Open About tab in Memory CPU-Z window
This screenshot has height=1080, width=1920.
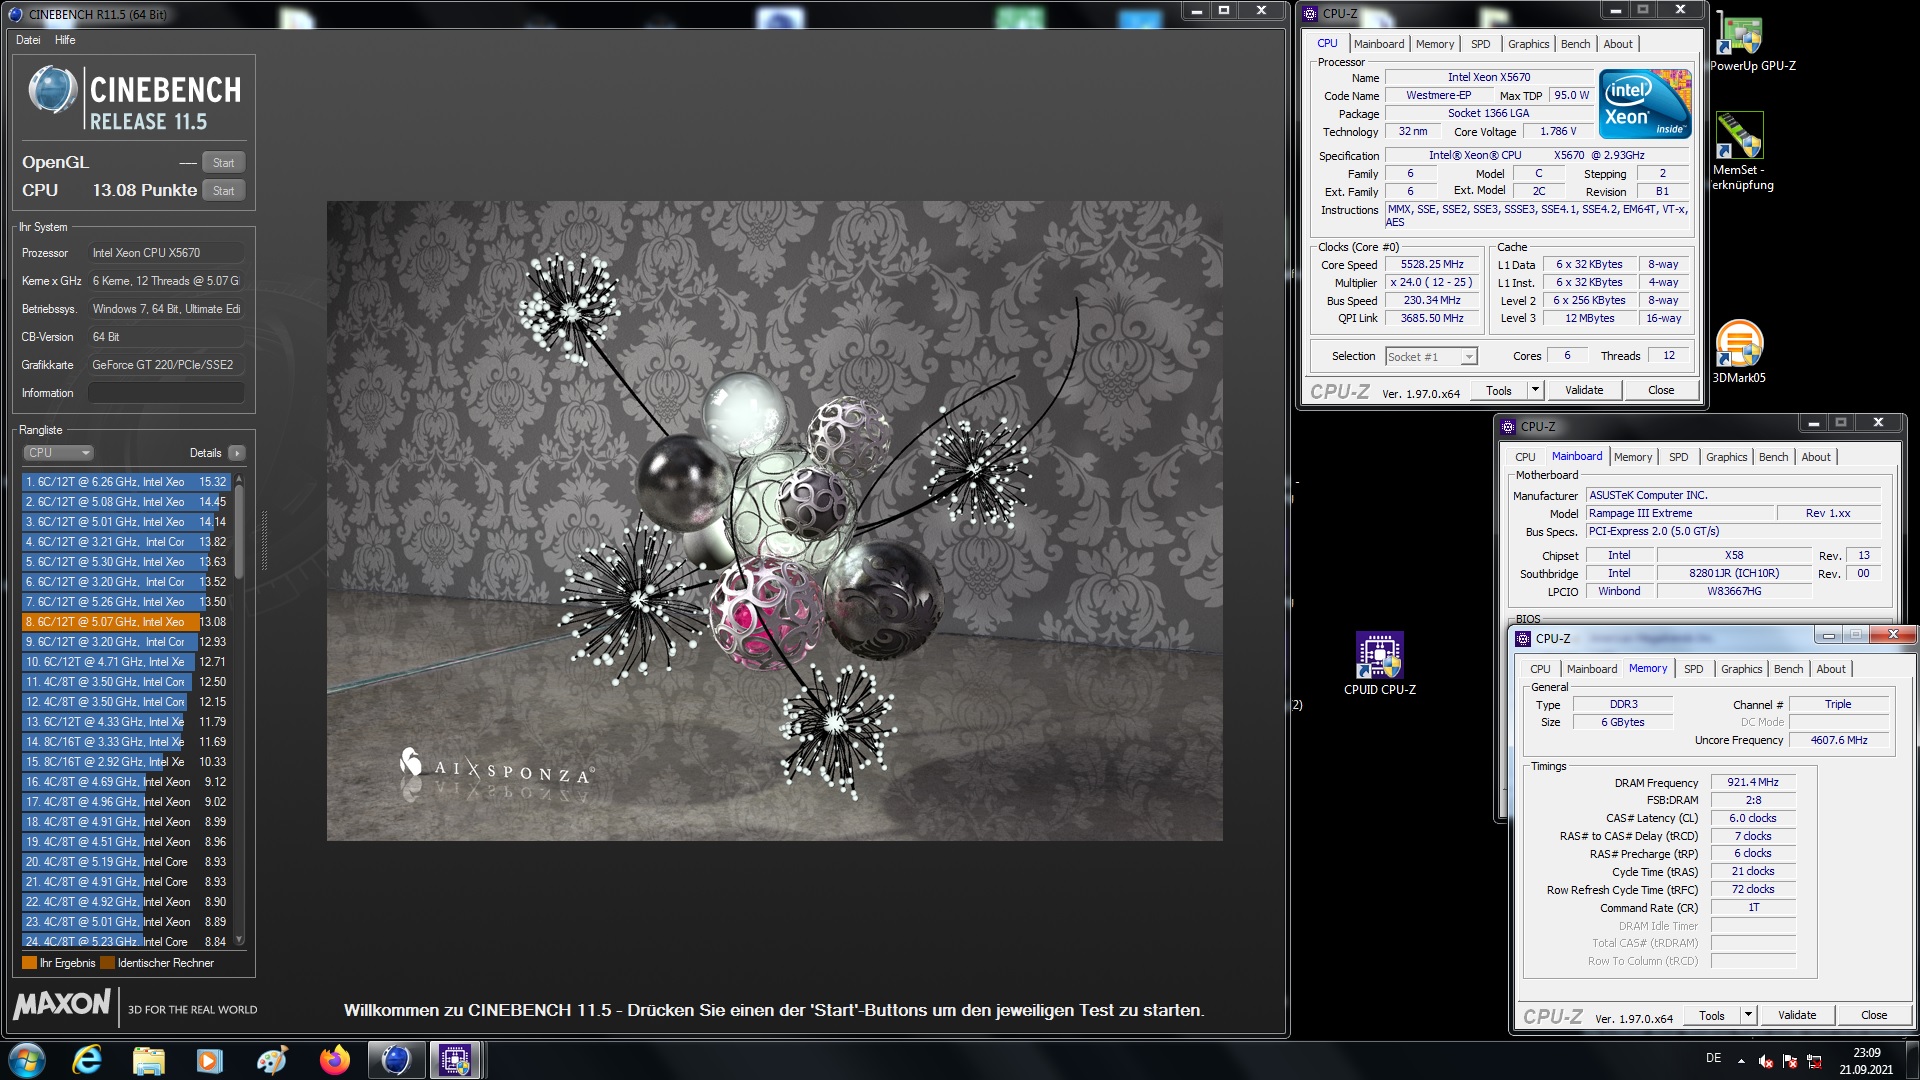coord(1831,669)
